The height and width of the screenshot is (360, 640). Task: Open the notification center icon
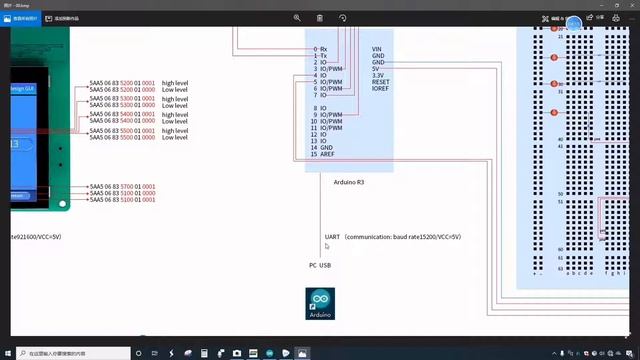[x=629, y=353]
